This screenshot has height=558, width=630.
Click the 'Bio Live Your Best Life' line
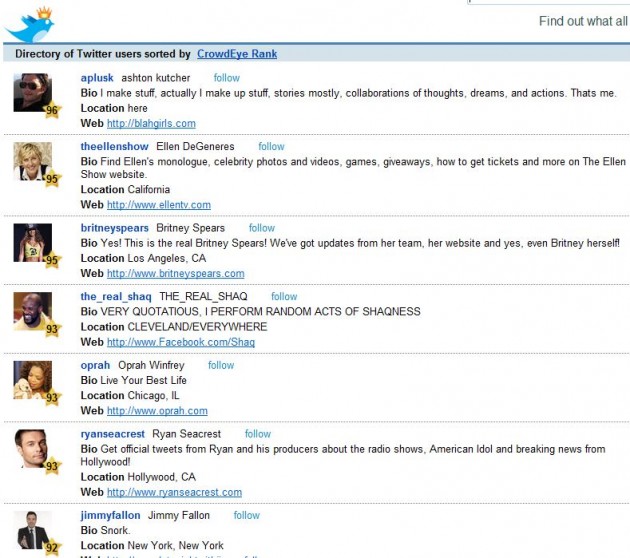click(x=133, y=380)
